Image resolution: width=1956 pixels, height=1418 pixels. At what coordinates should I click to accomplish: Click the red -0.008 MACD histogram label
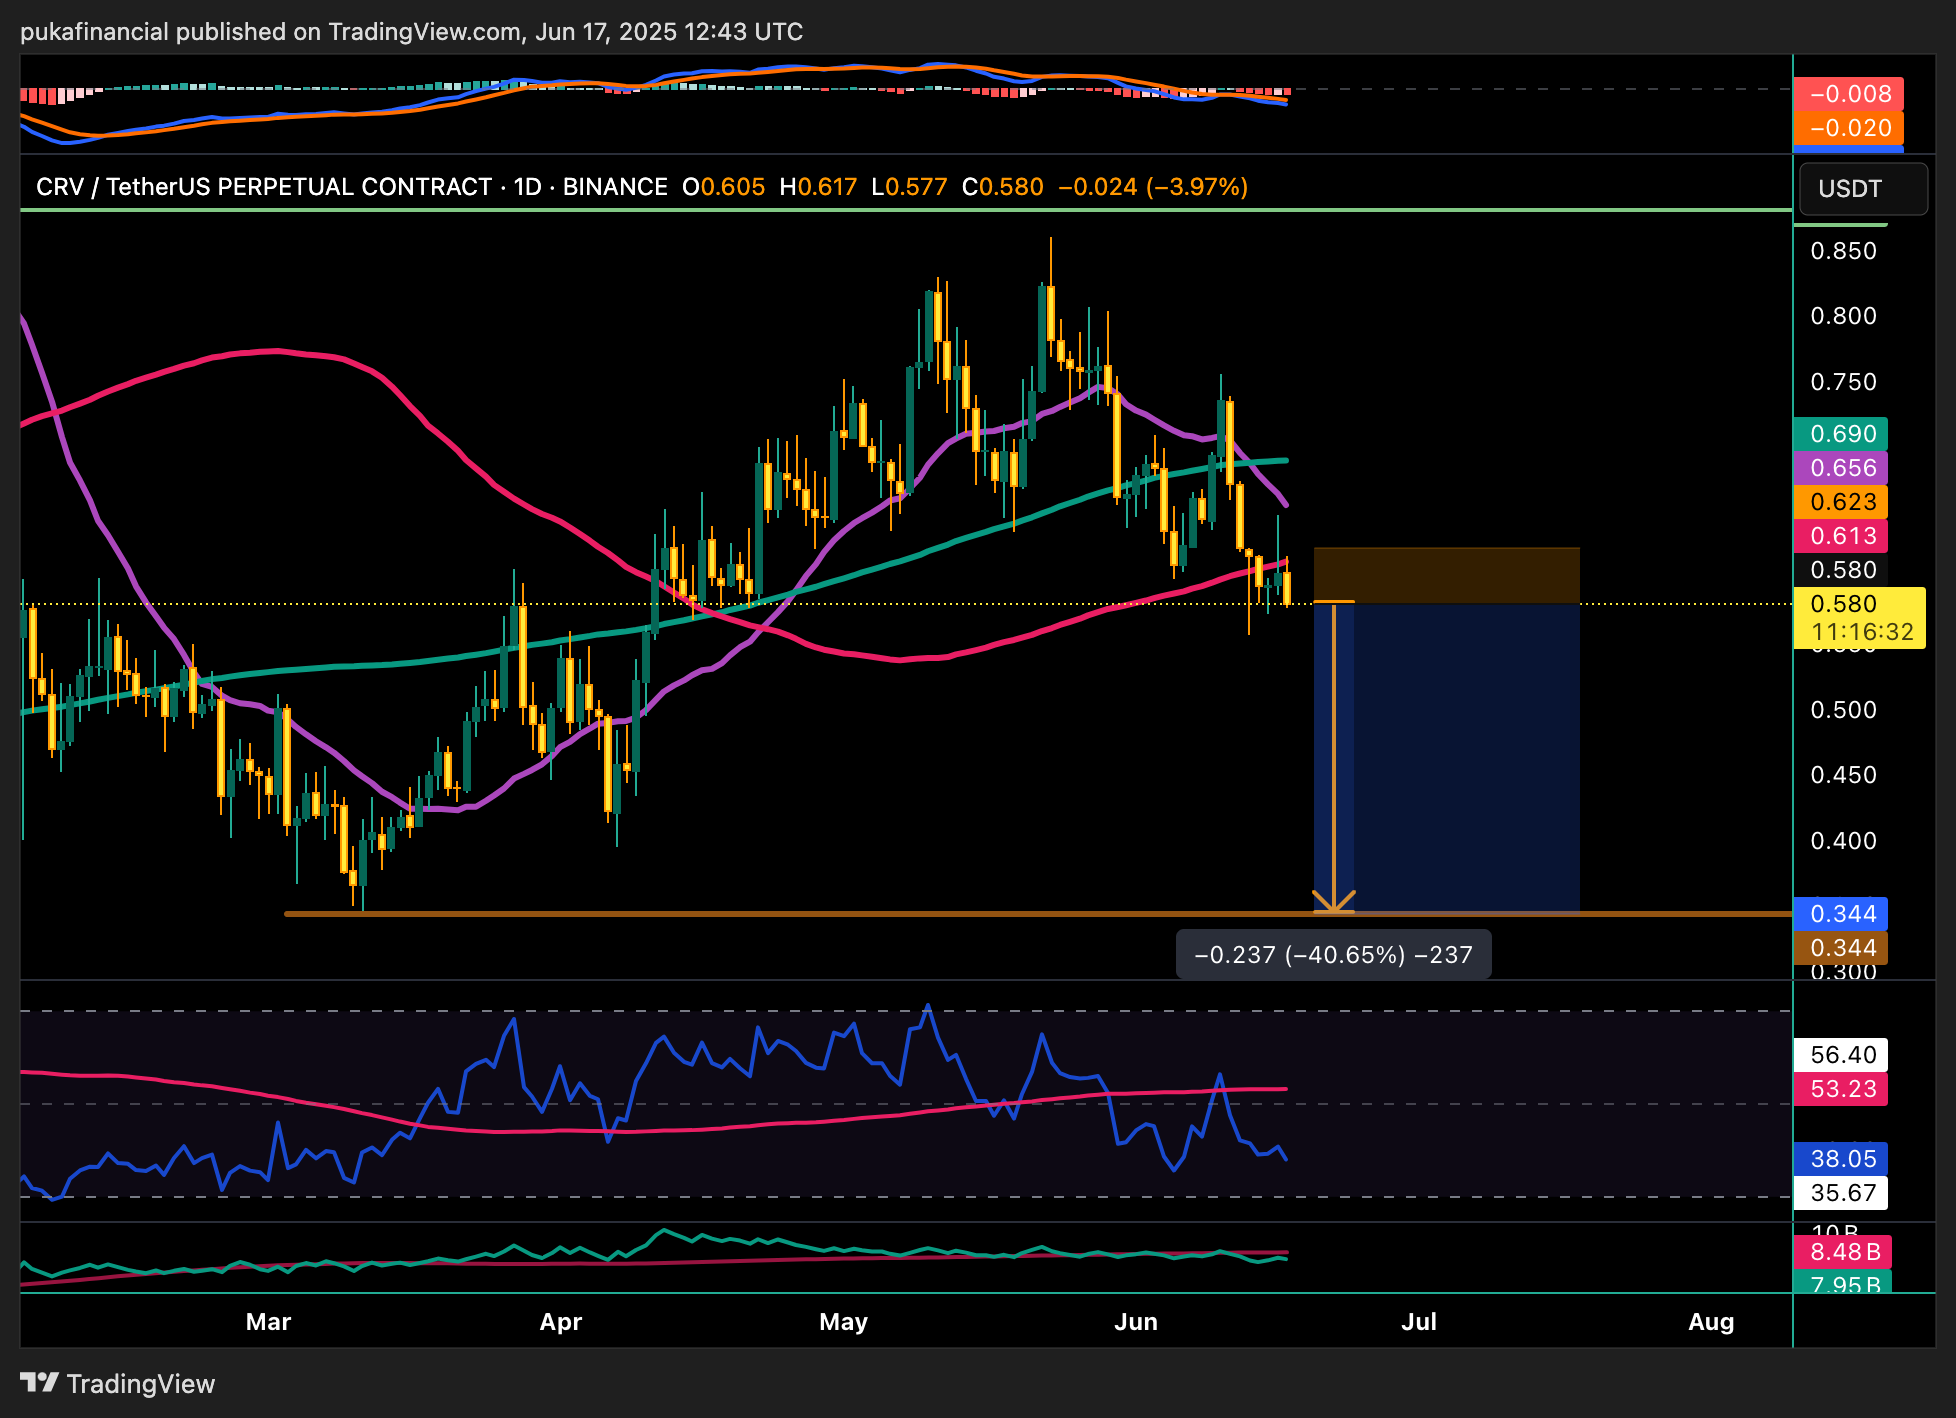1848,94
